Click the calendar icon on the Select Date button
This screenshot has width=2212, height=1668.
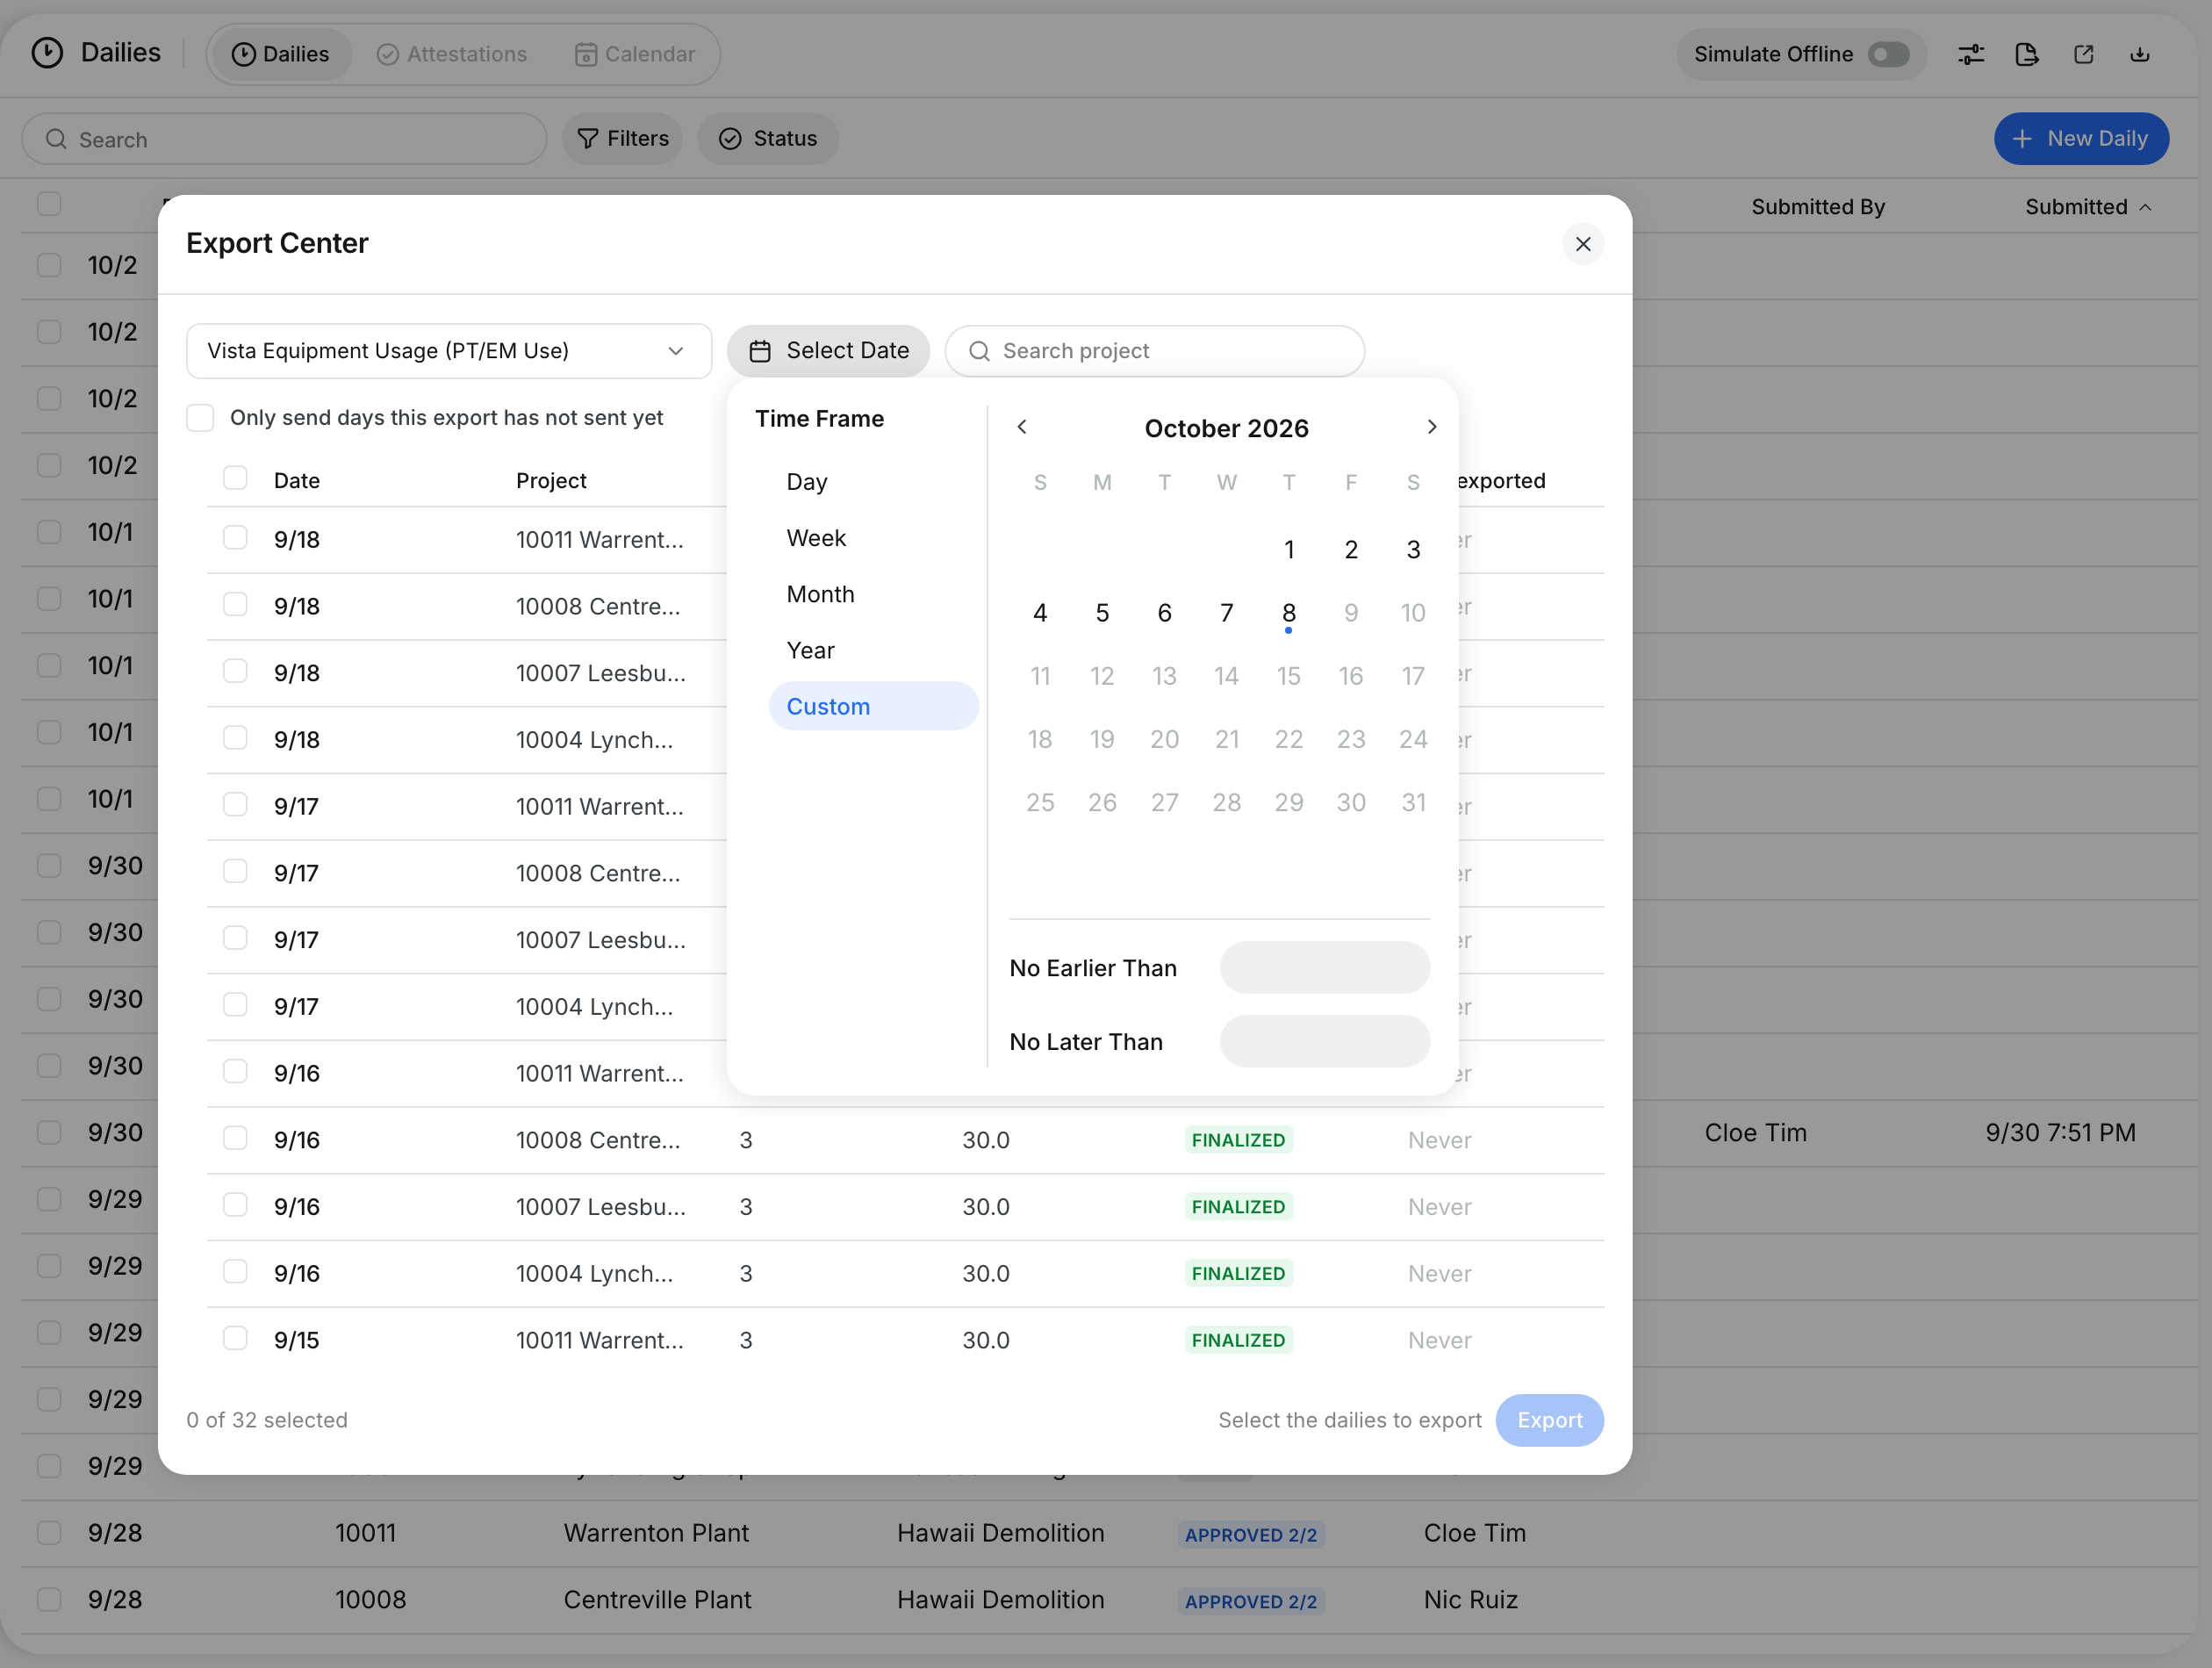tap(760, 351)
